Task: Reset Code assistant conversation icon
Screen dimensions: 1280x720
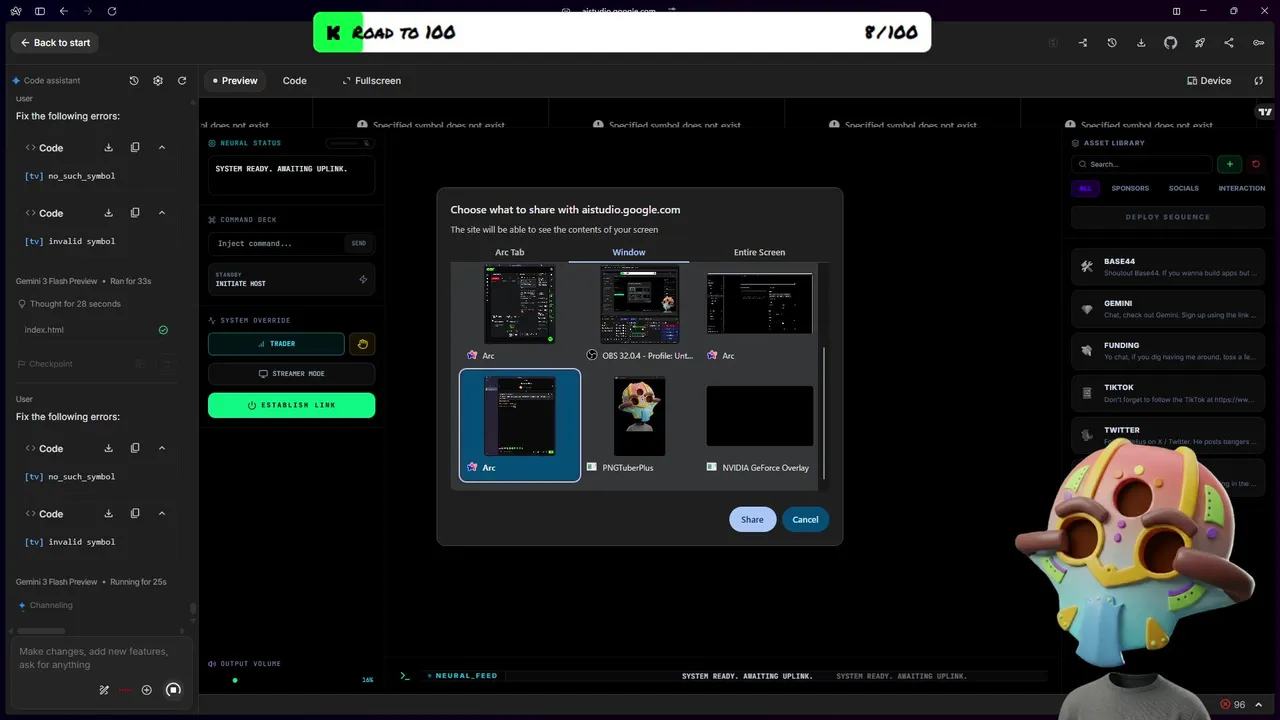Action: coord(182,80)
